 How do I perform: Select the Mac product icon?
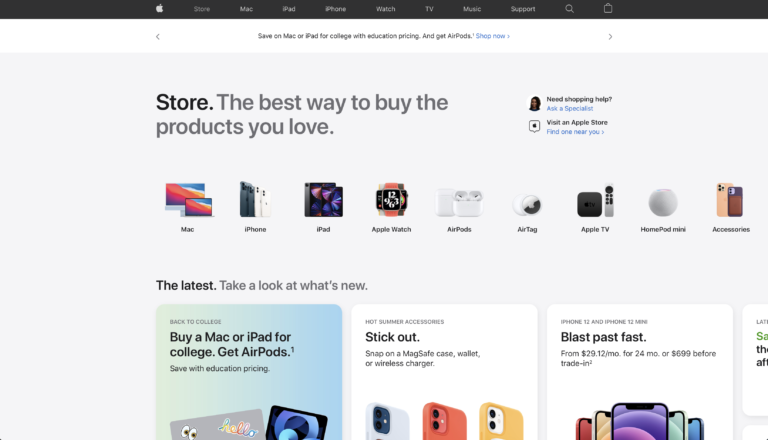(188, 200)
